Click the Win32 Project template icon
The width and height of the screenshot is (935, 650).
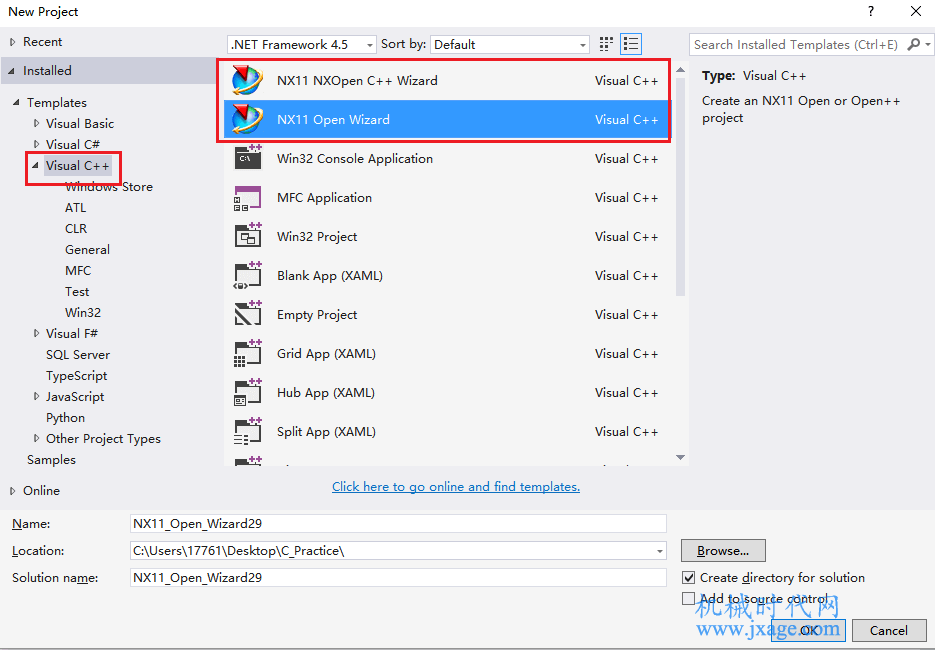click(x=248, y=236)
